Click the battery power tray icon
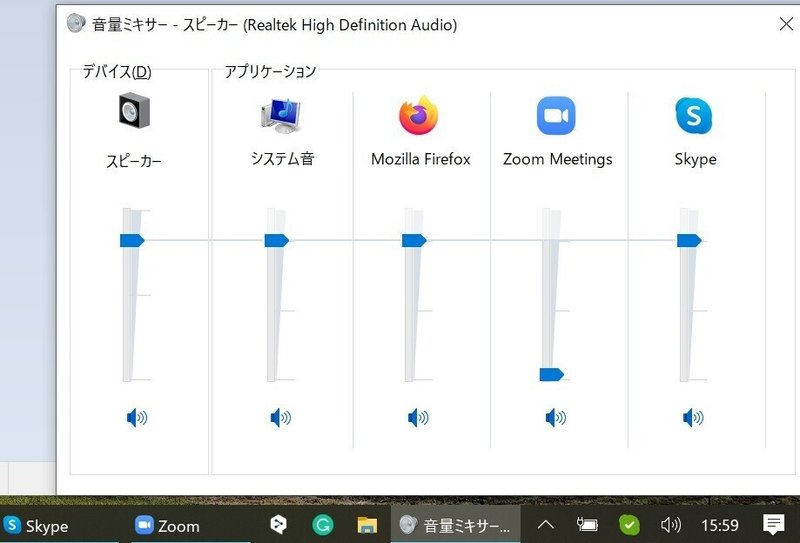The width and height of the screenshot is (800, 543). coord(587,524)
